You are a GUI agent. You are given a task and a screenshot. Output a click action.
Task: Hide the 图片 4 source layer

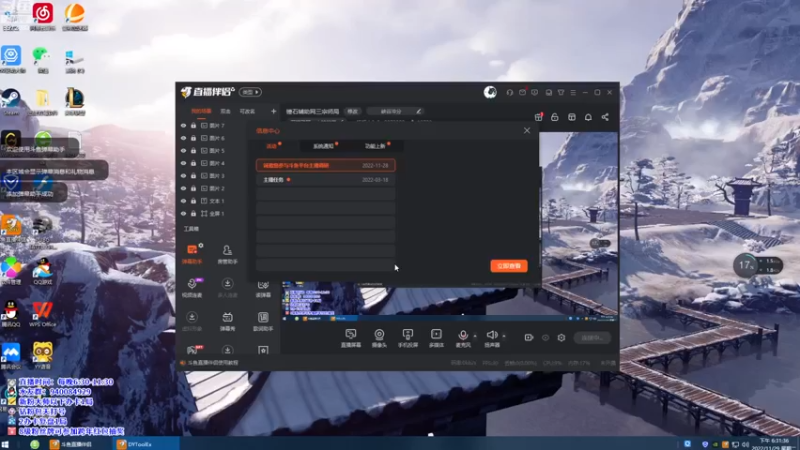click(x=183, y=163)
